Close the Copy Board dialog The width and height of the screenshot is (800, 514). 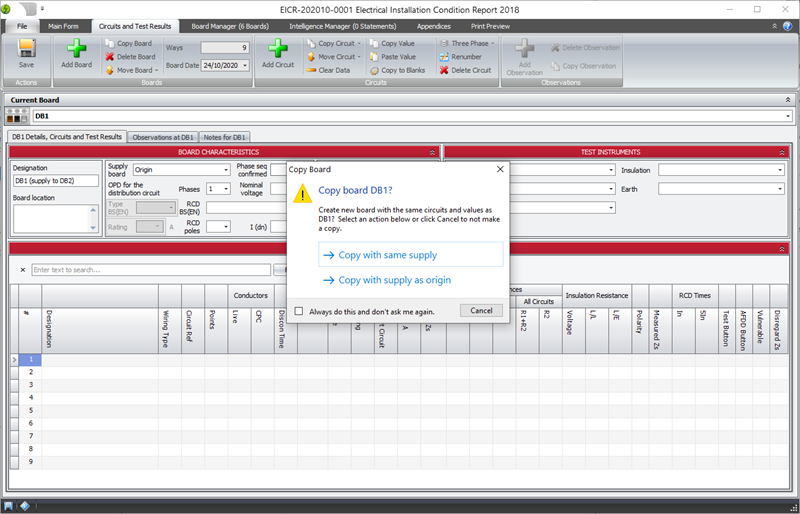coord(500,169)
